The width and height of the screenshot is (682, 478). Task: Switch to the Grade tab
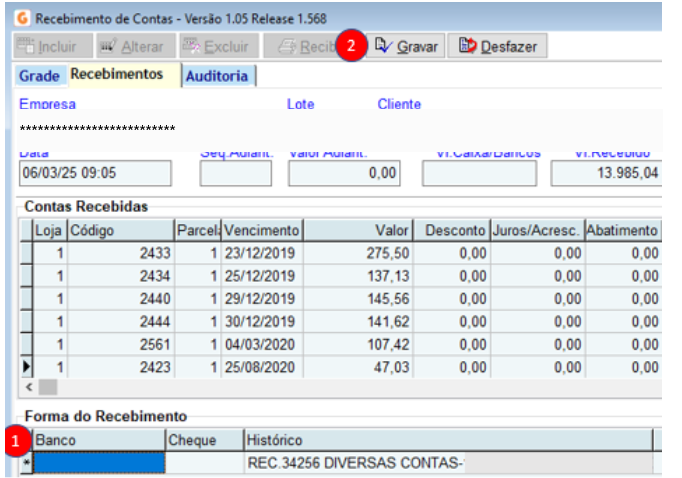(x=39, y=76)
